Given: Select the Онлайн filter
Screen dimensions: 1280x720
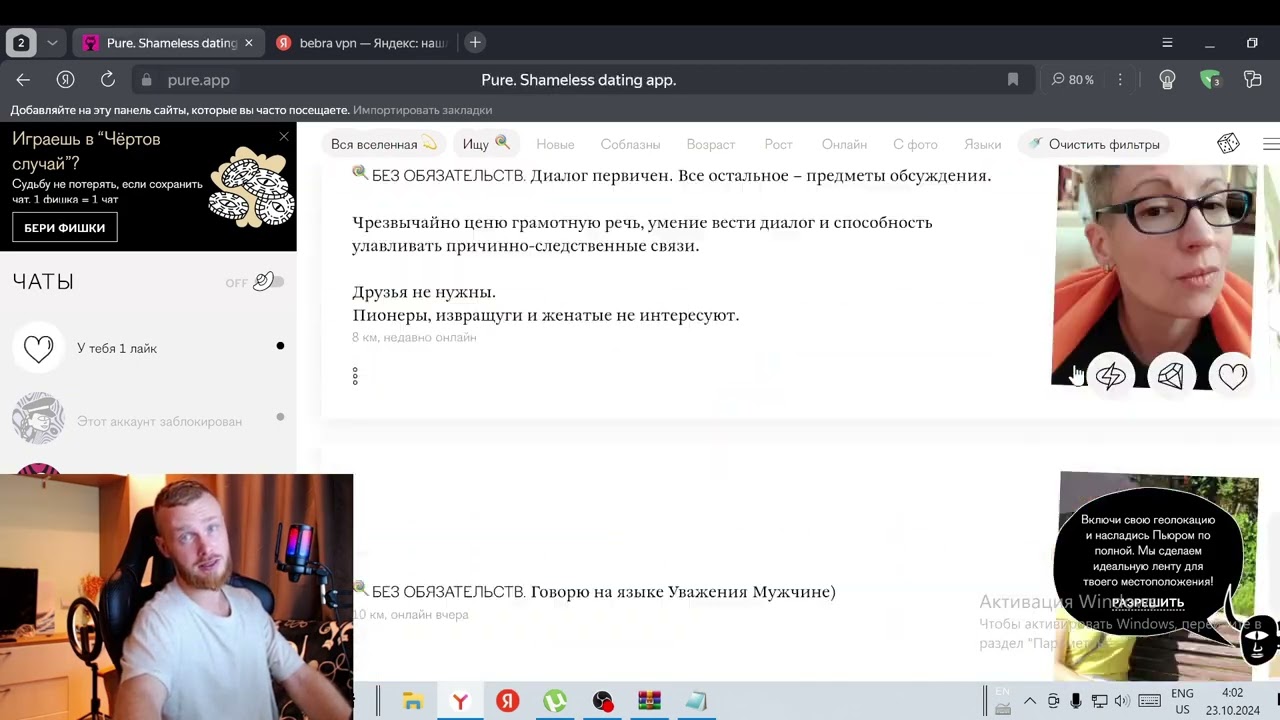Looking at the screenshot, I should click(844, 145).
